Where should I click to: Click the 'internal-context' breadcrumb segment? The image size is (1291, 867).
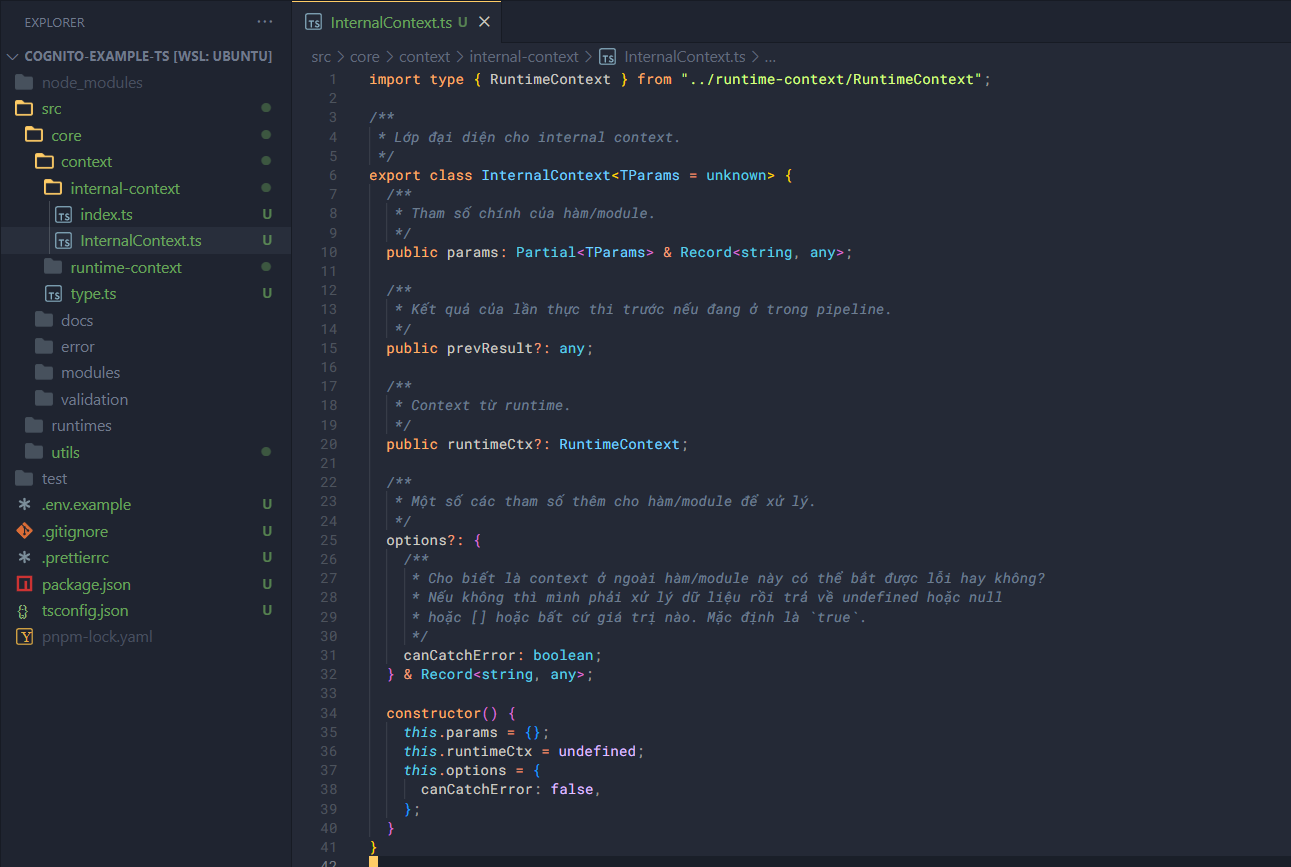pyautogui.click(x=524, y=57)
